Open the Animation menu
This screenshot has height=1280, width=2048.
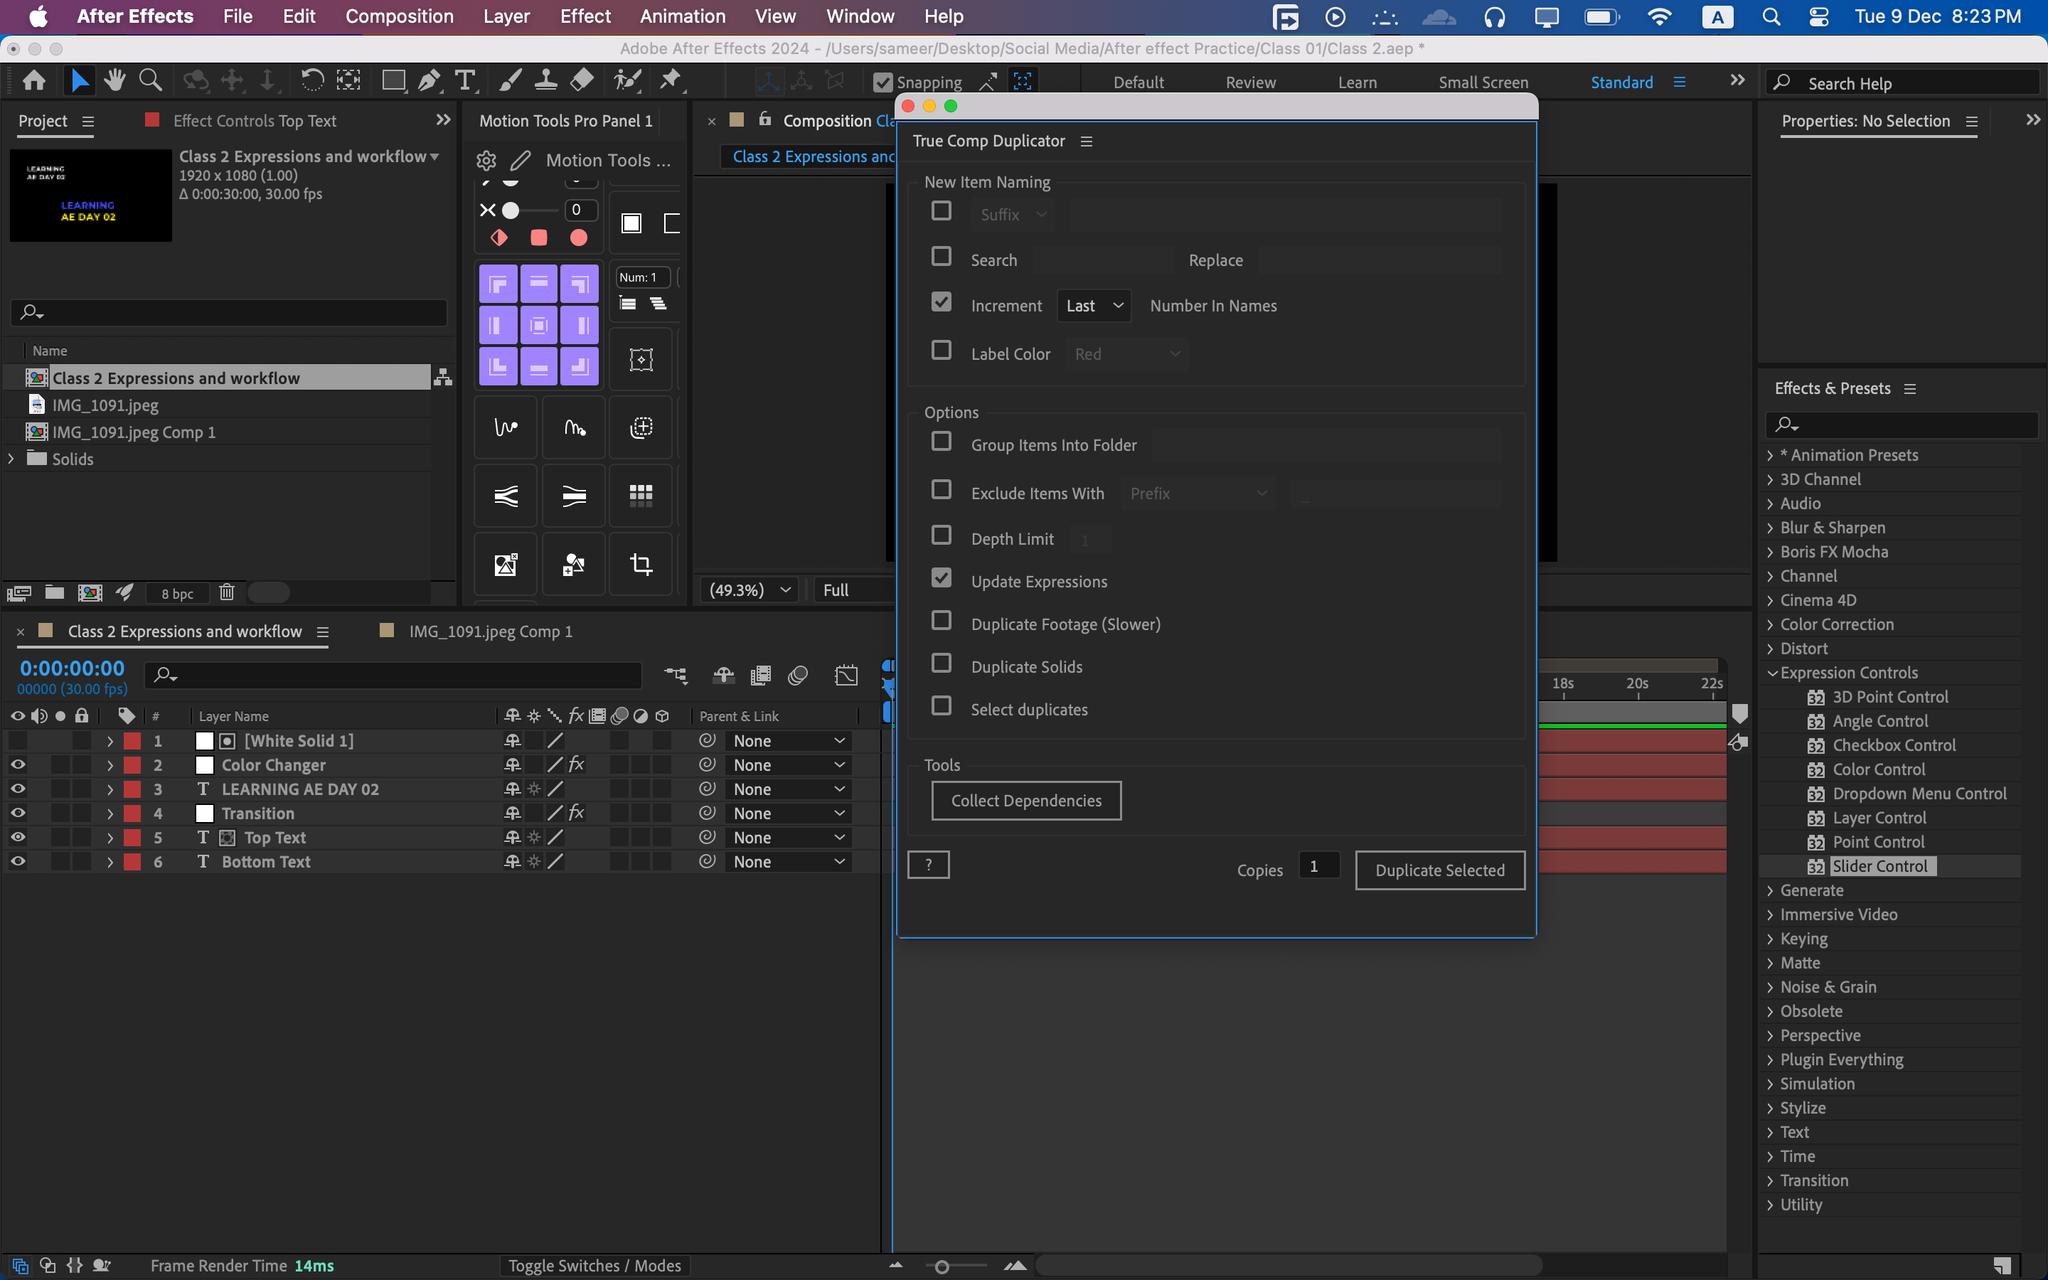click(x=683, y=16)
